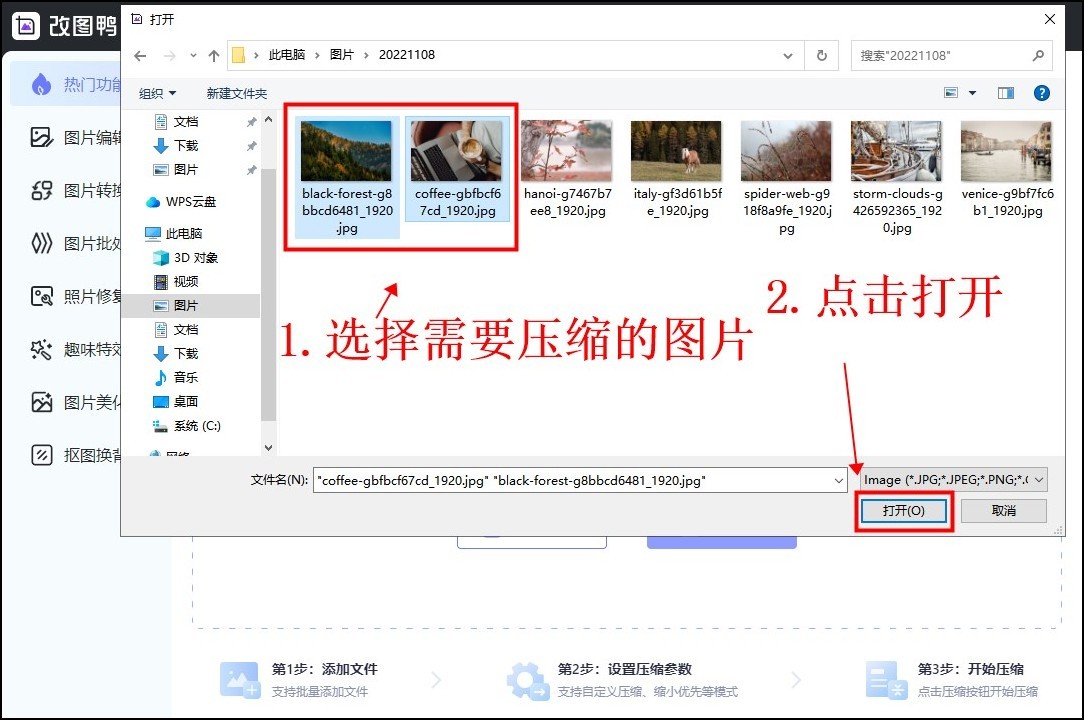The image size is (1084, 720).
Task: Select the hanoi-g7467b7ee8 thumbnail
Action: coord(566,150)
